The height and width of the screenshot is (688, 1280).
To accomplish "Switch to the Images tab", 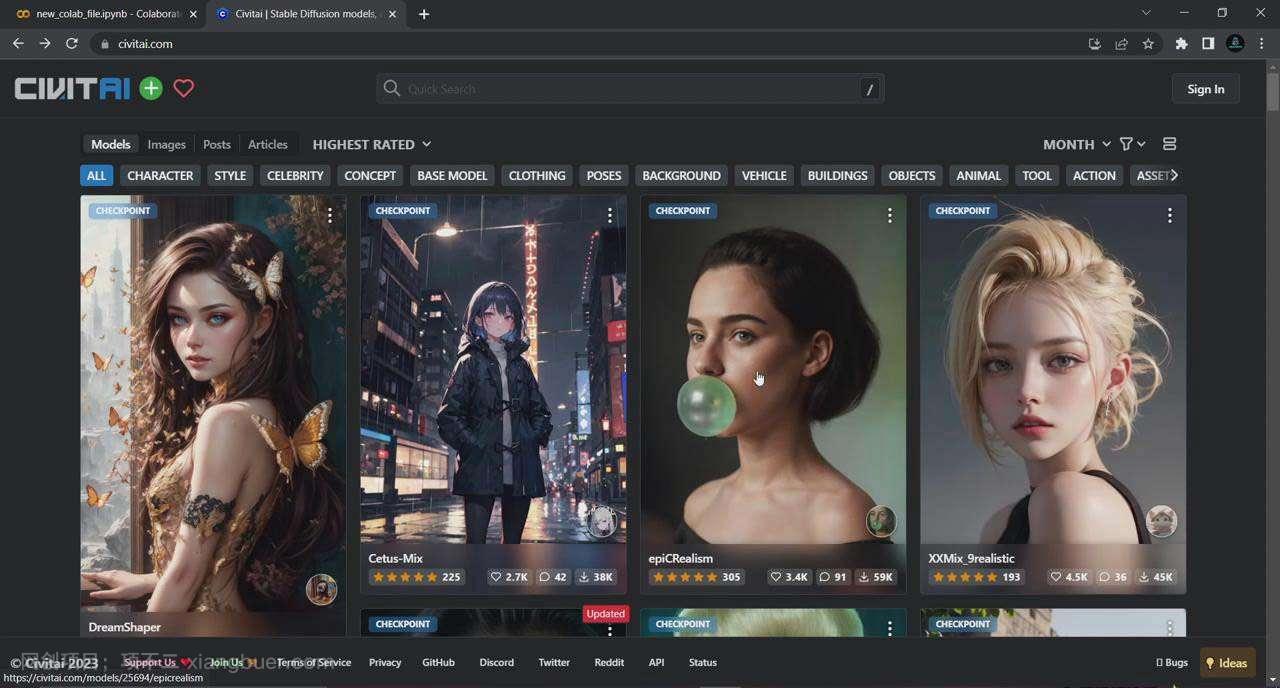I will [x=166, y=144].
